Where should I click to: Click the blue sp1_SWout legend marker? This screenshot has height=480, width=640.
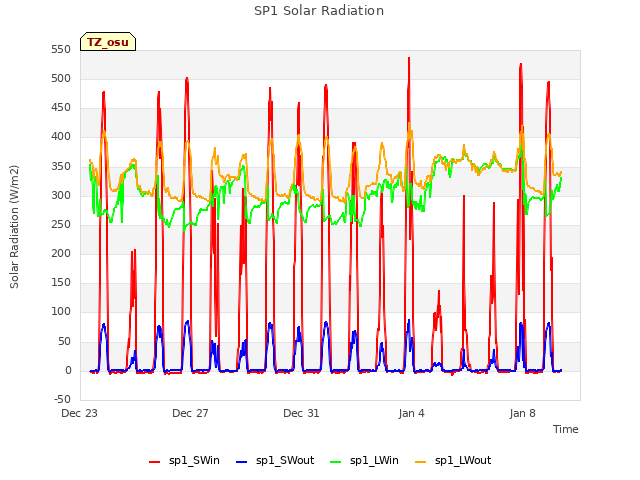(x=242, y=462)
